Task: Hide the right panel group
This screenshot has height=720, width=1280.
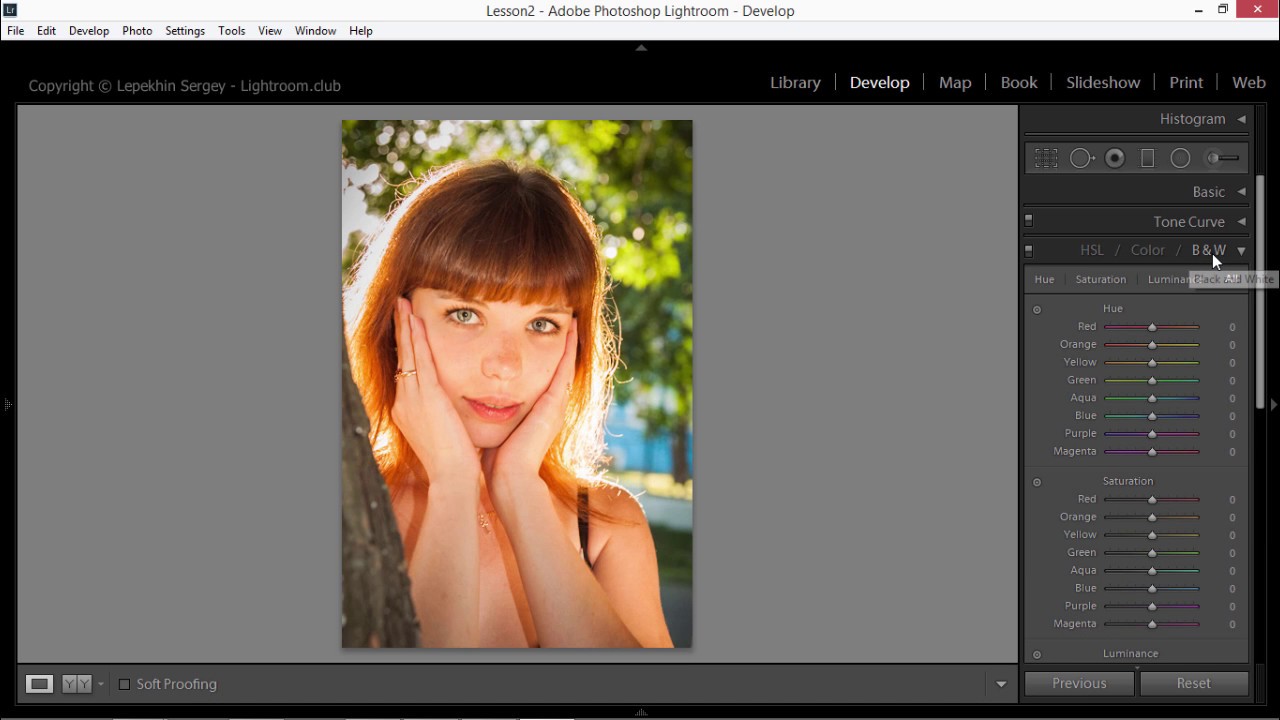Action: pos(1273,405)
